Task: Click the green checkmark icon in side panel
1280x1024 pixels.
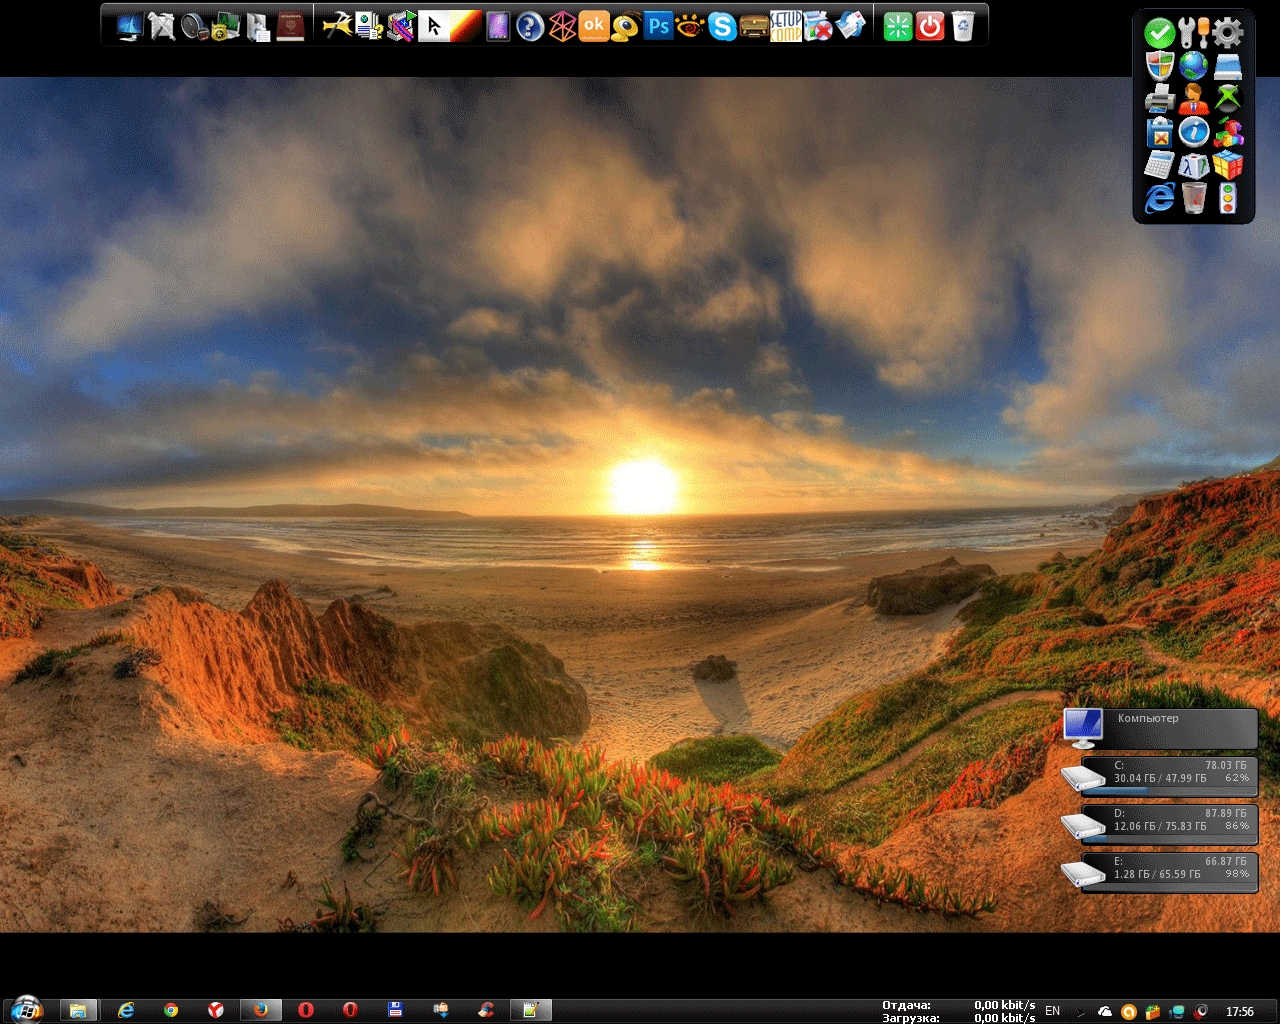Action: [x=1159, y=33]
